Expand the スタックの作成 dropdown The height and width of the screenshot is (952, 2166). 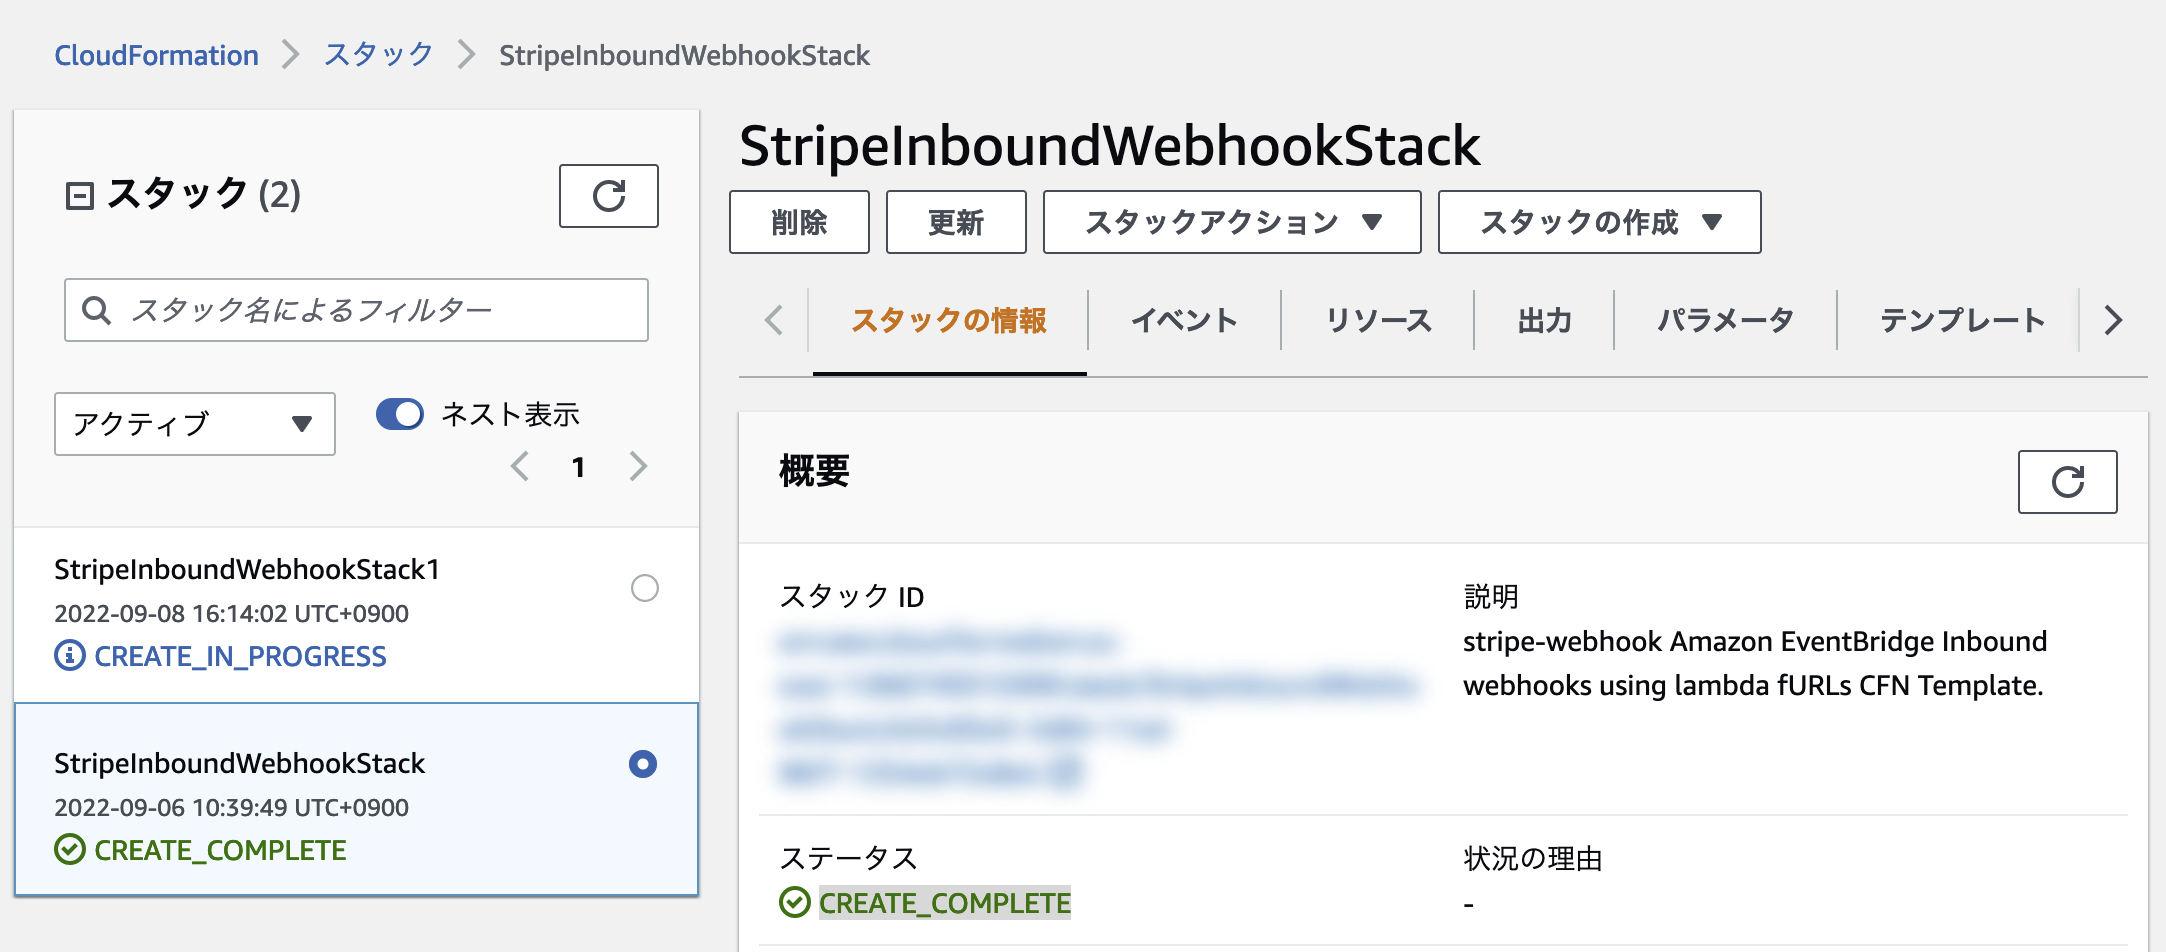[x=1598, y=222]
